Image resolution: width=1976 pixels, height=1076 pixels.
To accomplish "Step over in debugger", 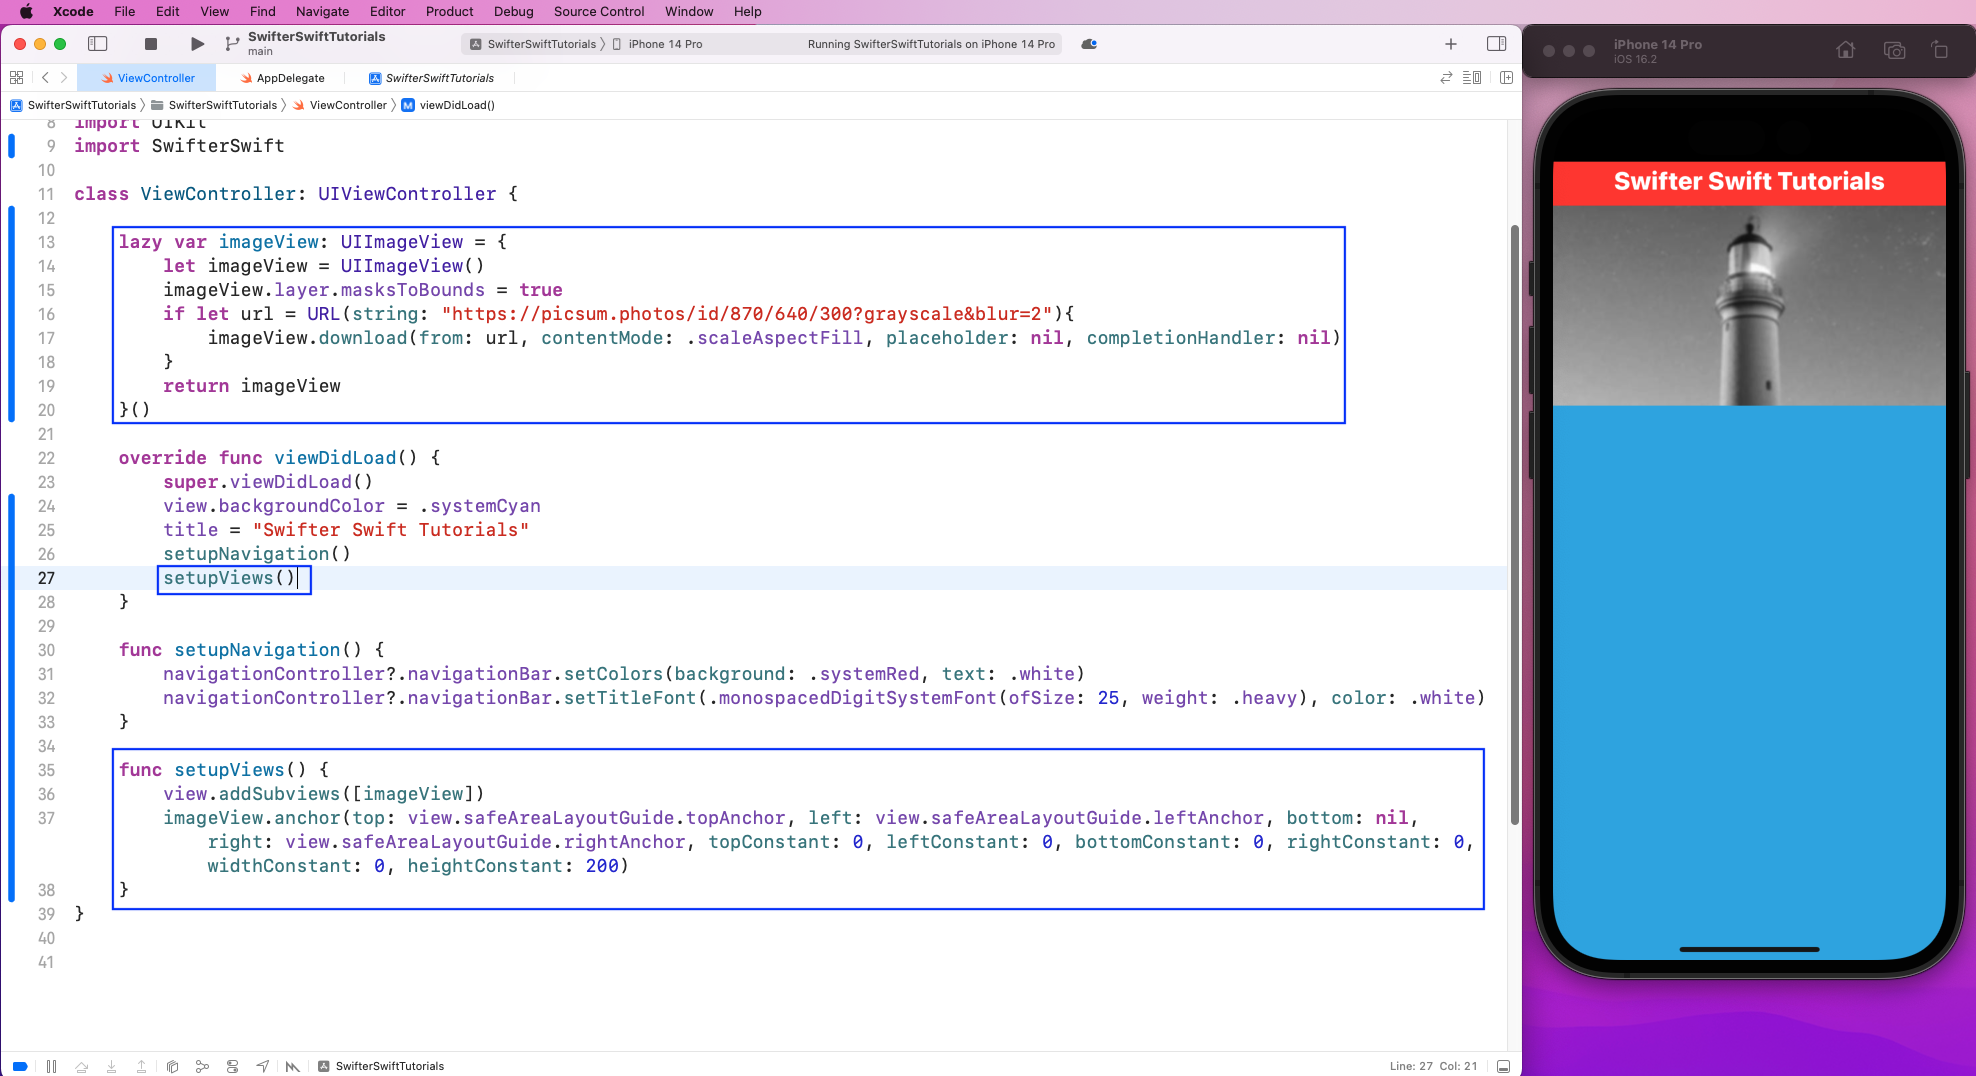I will [x=82, y=1066].
